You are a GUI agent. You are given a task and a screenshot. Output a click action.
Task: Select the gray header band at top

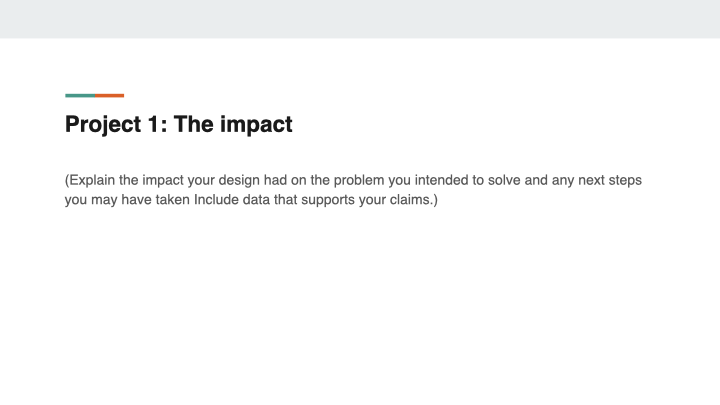360,18
